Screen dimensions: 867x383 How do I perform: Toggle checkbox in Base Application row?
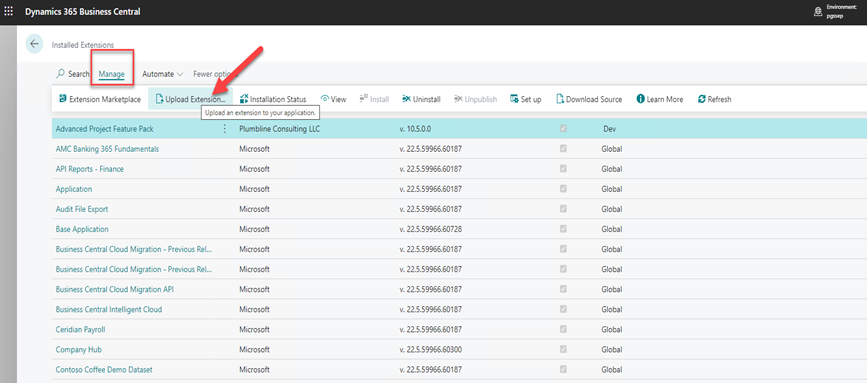(563, 229)
